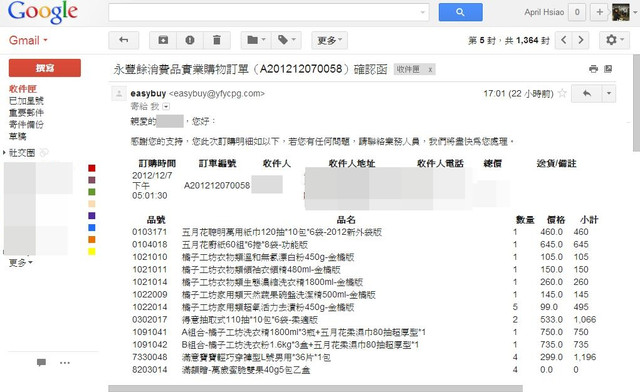Screen dimensions: 640x392
Task: Show recipient details dropdown next to 寄給 我
Action: click(x=166, y=107)
